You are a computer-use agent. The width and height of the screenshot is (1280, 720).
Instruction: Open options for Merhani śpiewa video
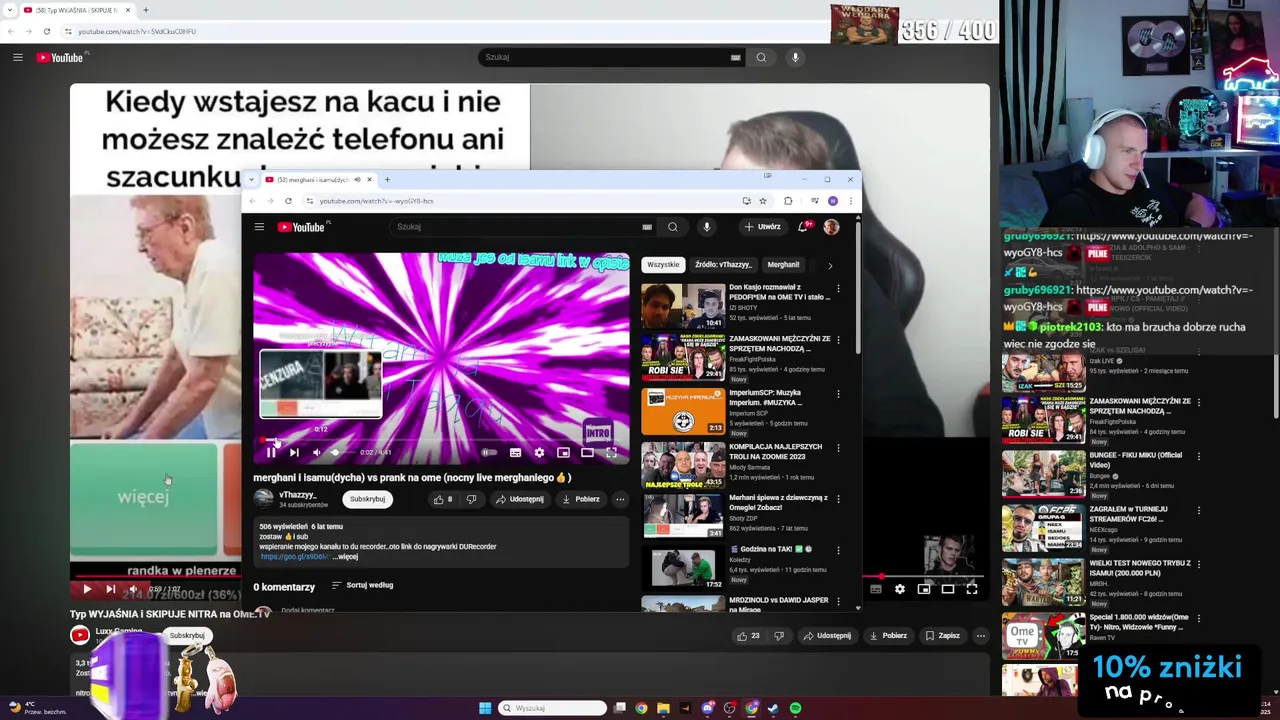[x=838, y=499]
